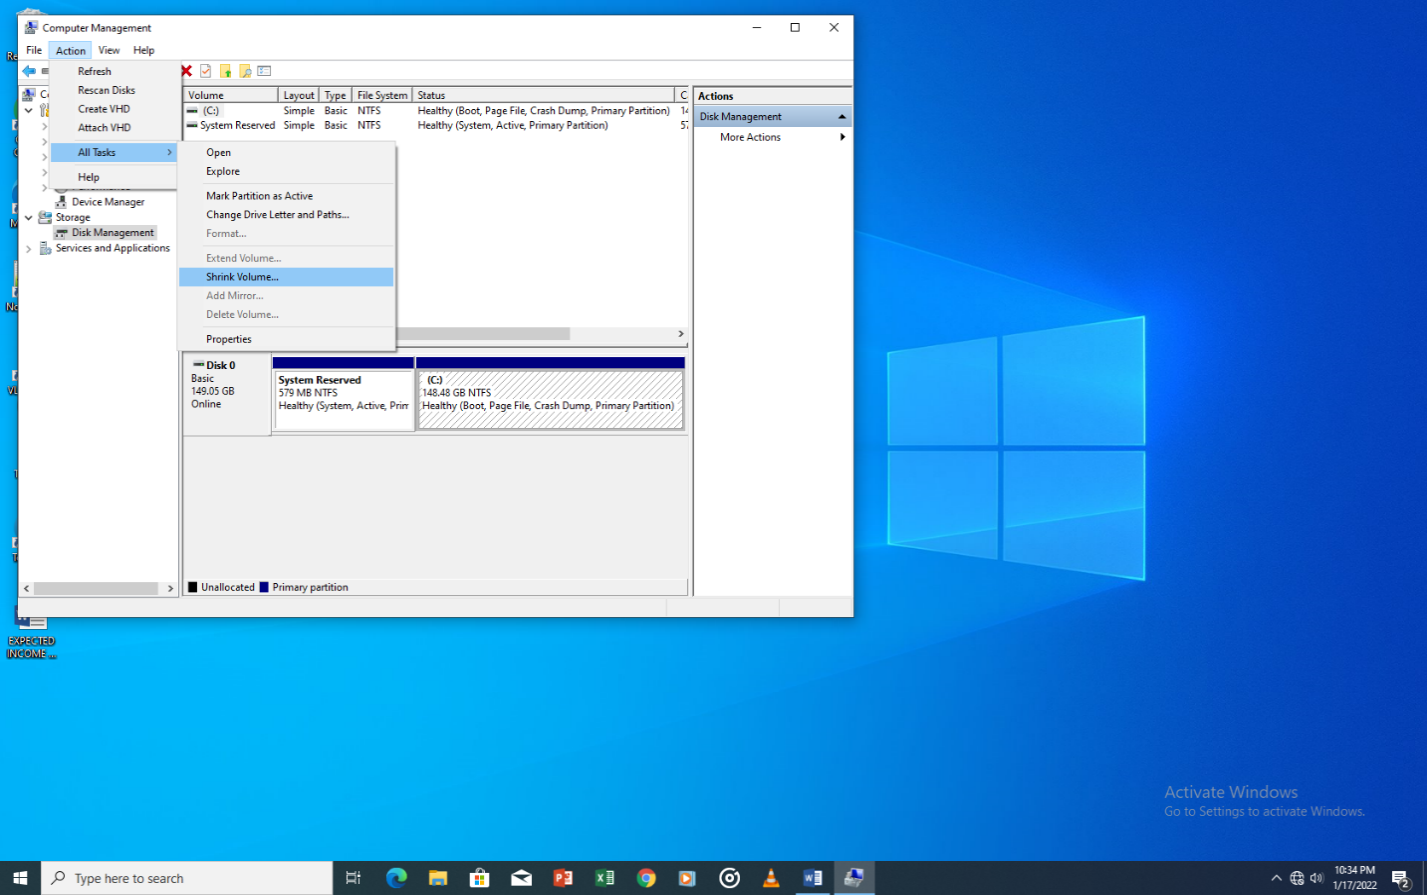This screenshot has height=895, width=1427.
Task: Click the list view settings toolbar icon
Action: [264, 71]
